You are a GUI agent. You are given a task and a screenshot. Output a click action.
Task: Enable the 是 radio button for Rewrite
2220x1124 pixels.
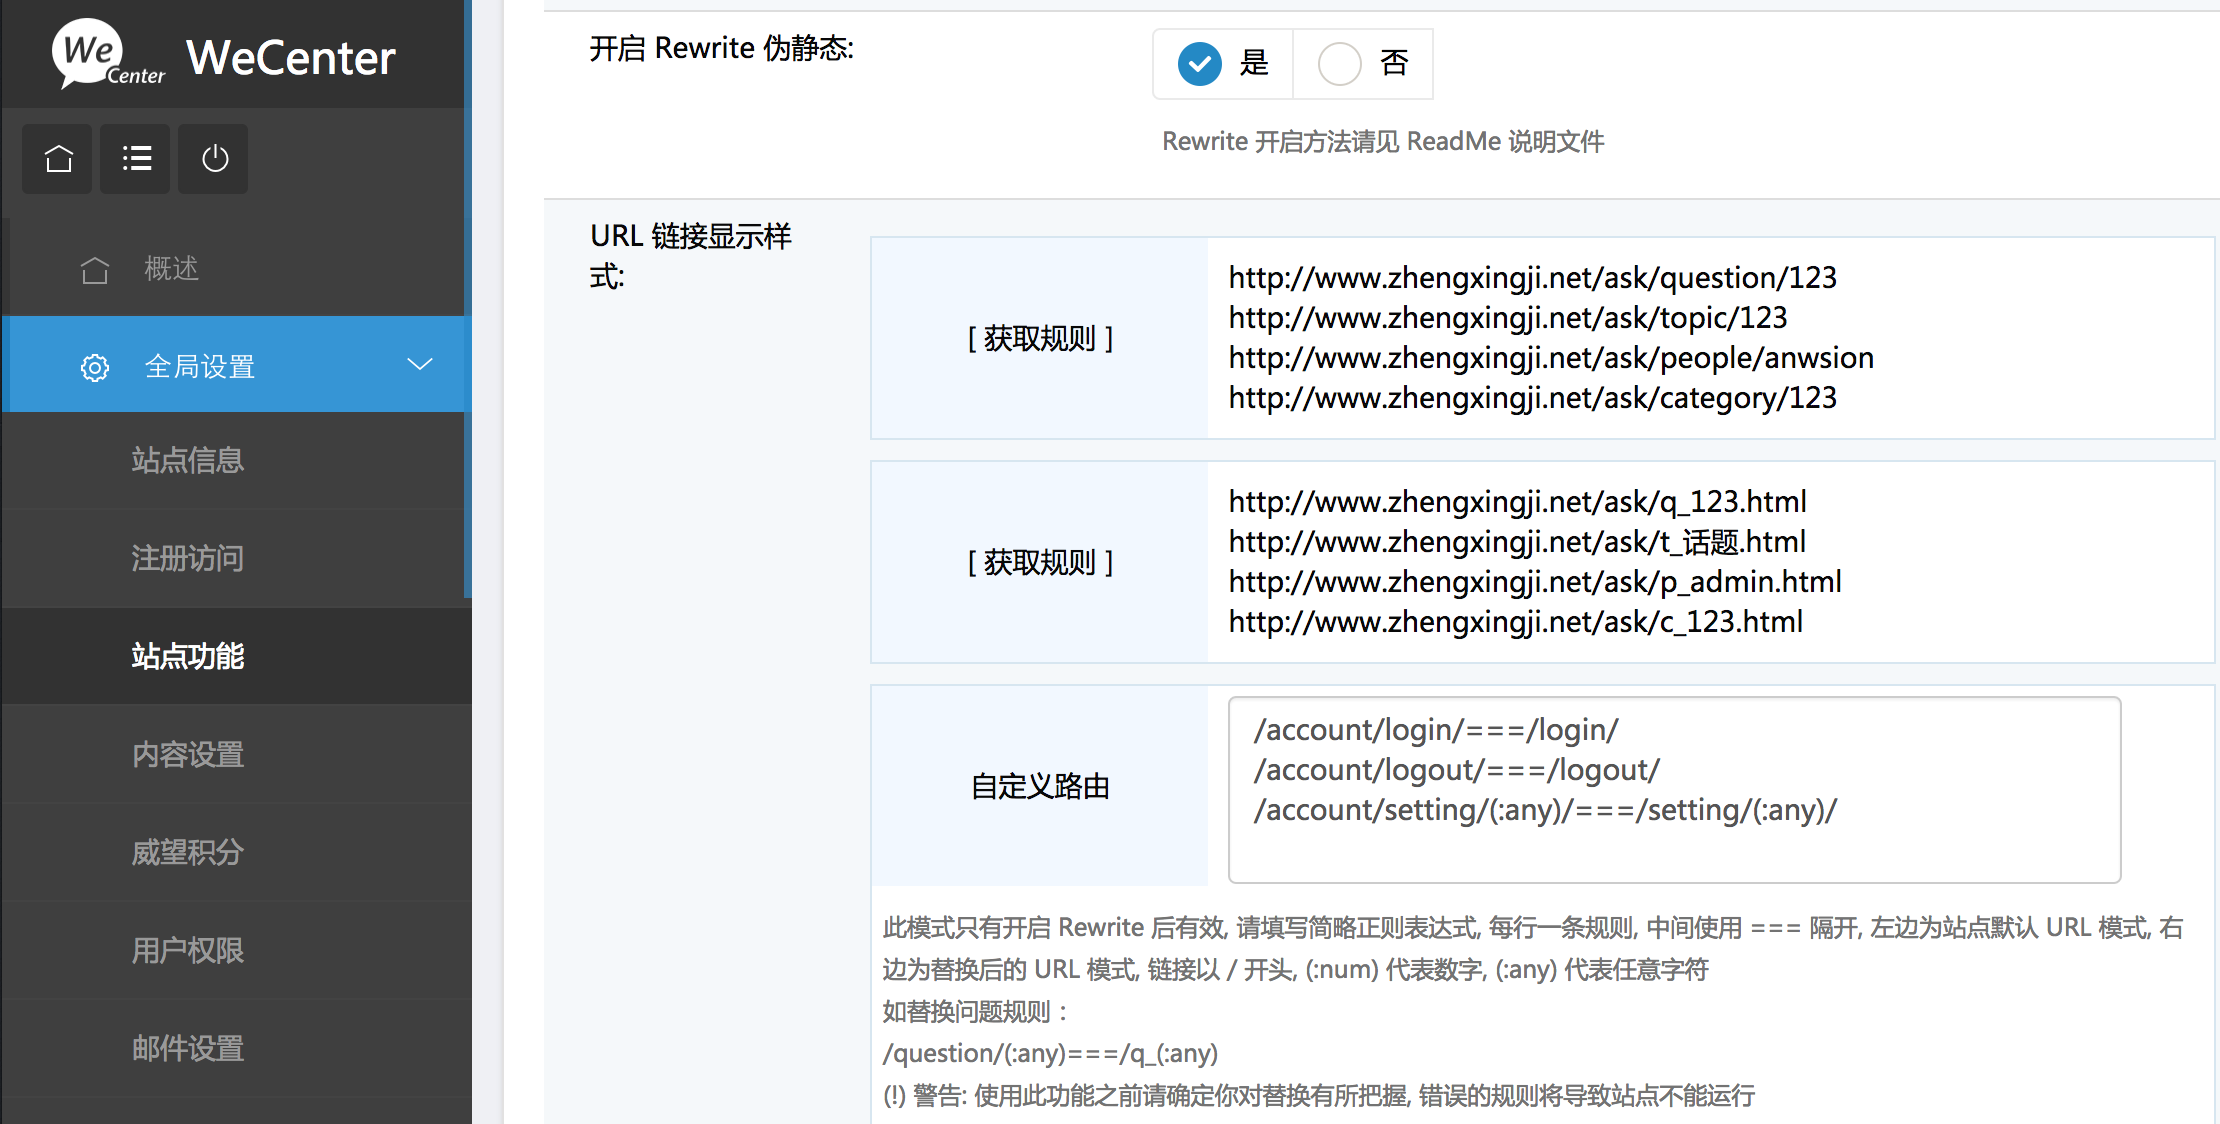[x=1200, y=62]
